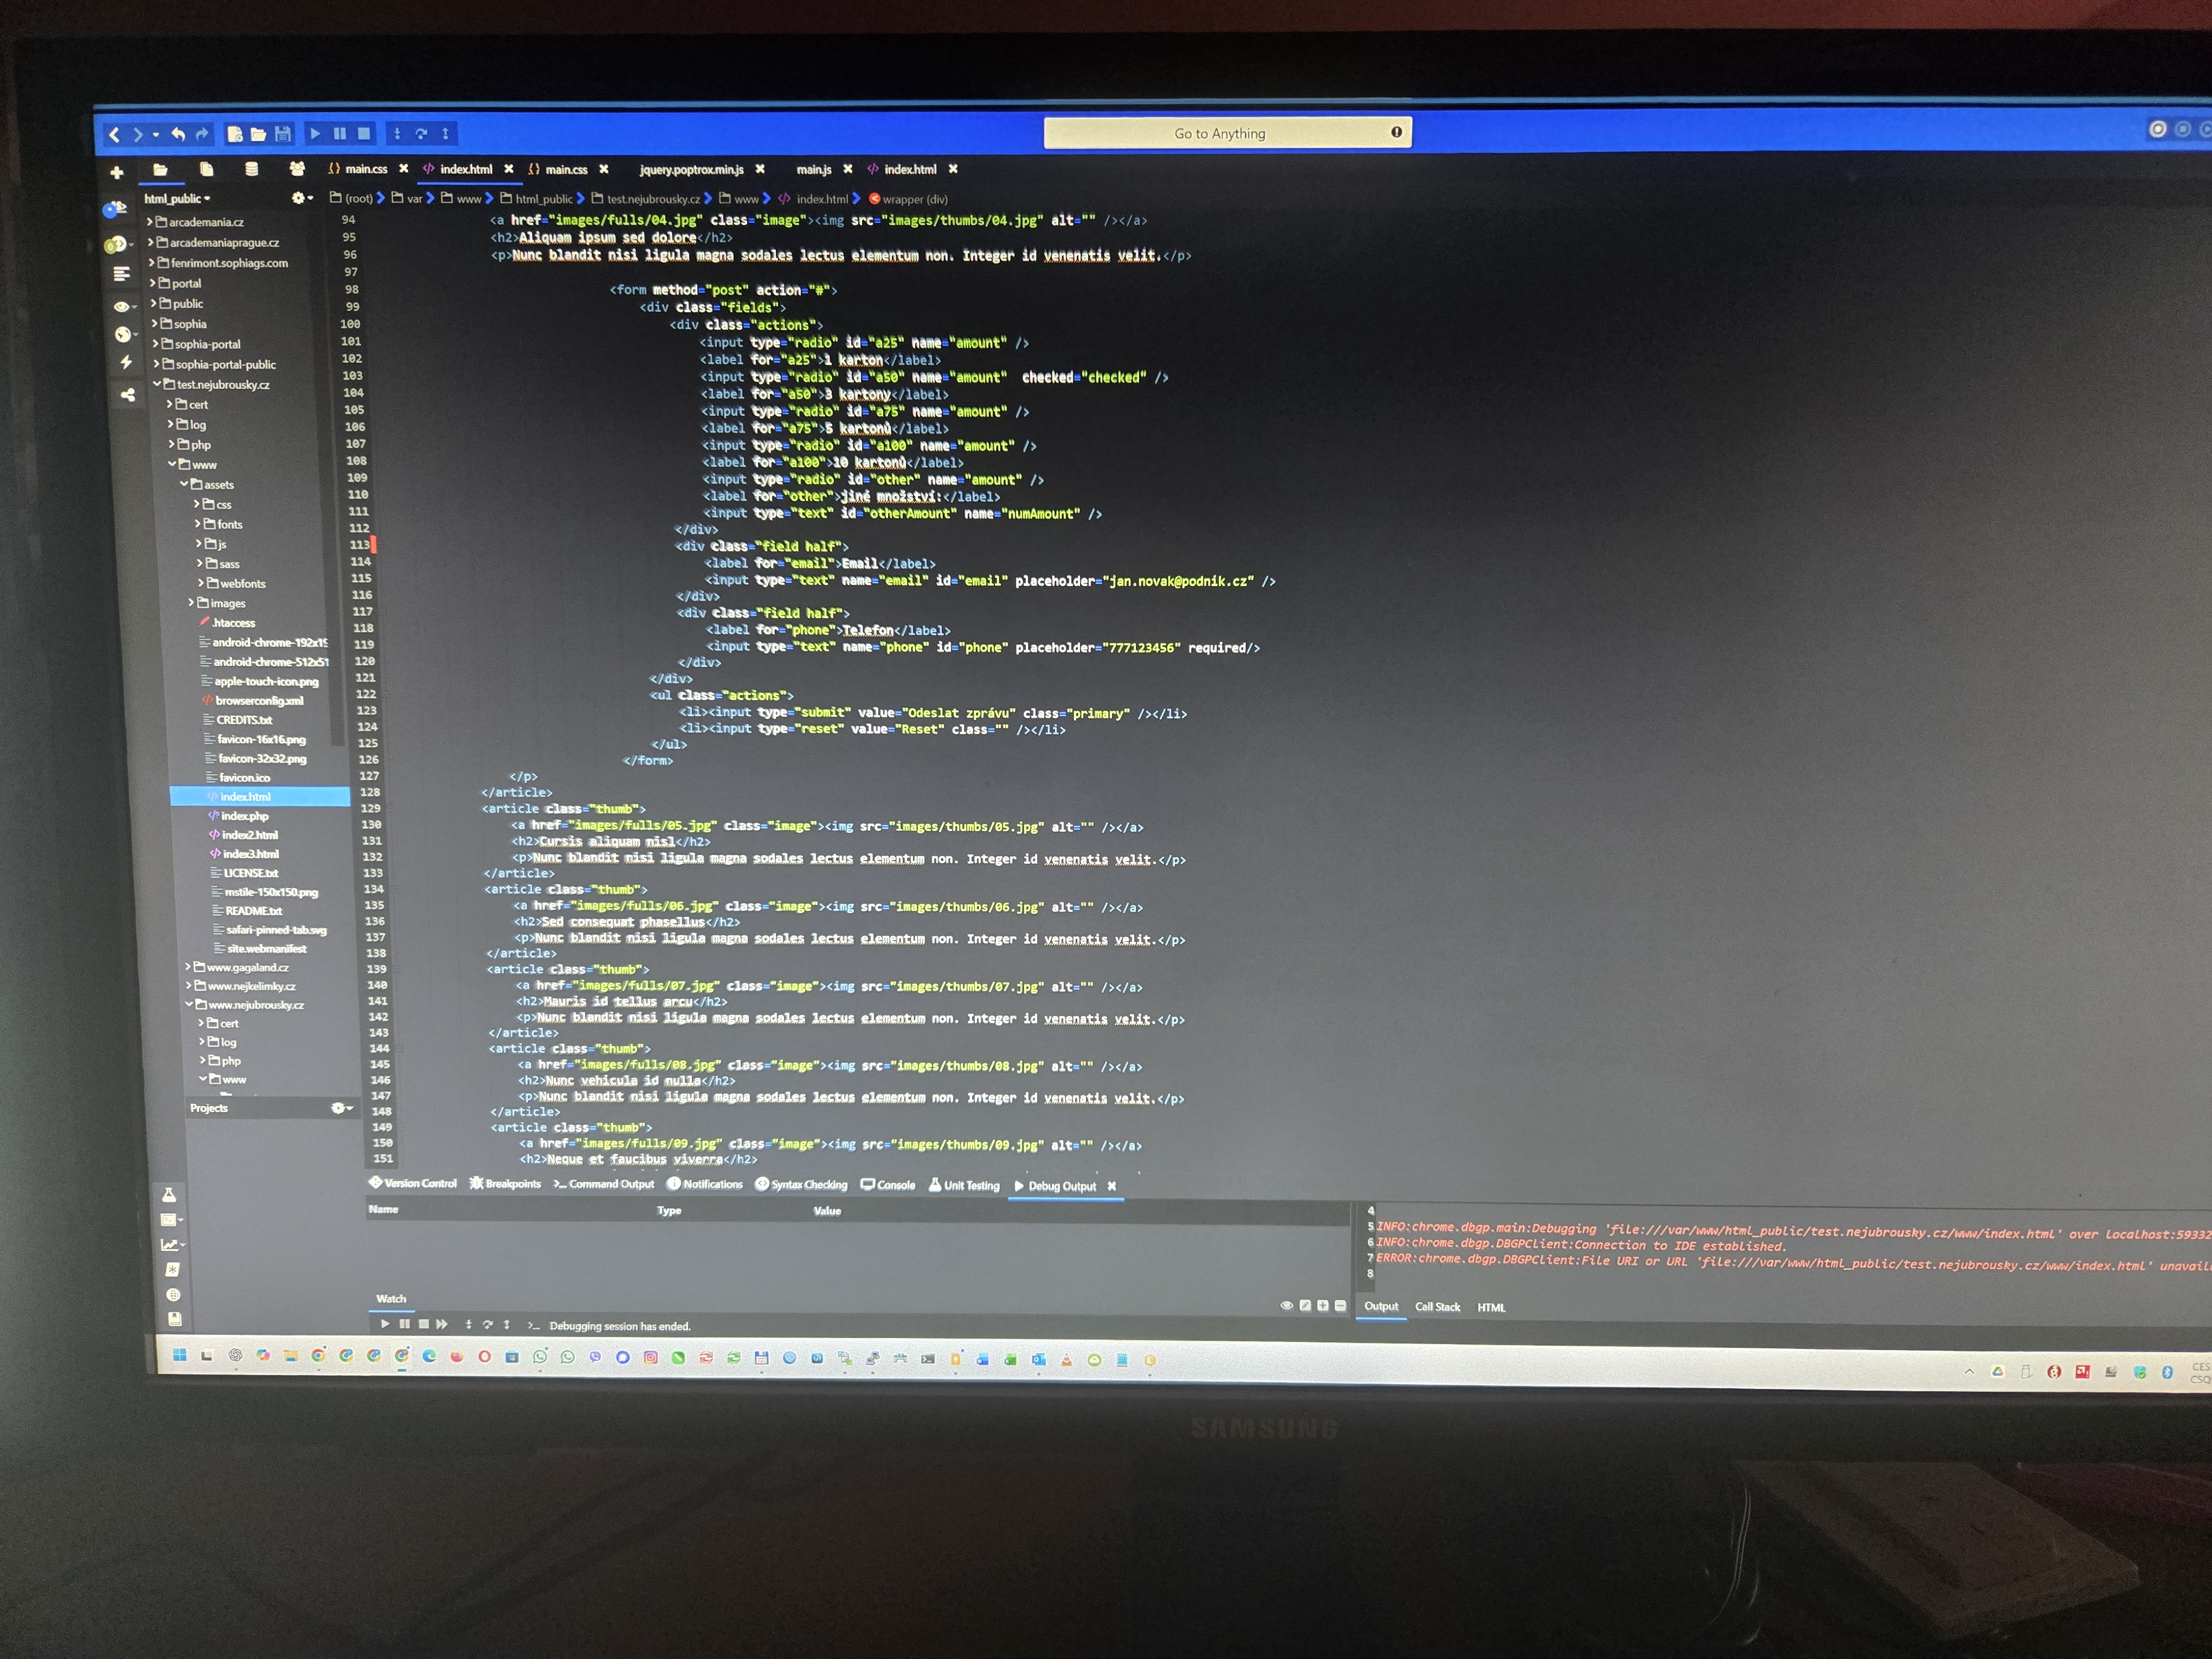The width and height of the screenshot is (2212, 1659).
Task: Click the add plus icon in sidebar
Action: (x=117, y=173)
